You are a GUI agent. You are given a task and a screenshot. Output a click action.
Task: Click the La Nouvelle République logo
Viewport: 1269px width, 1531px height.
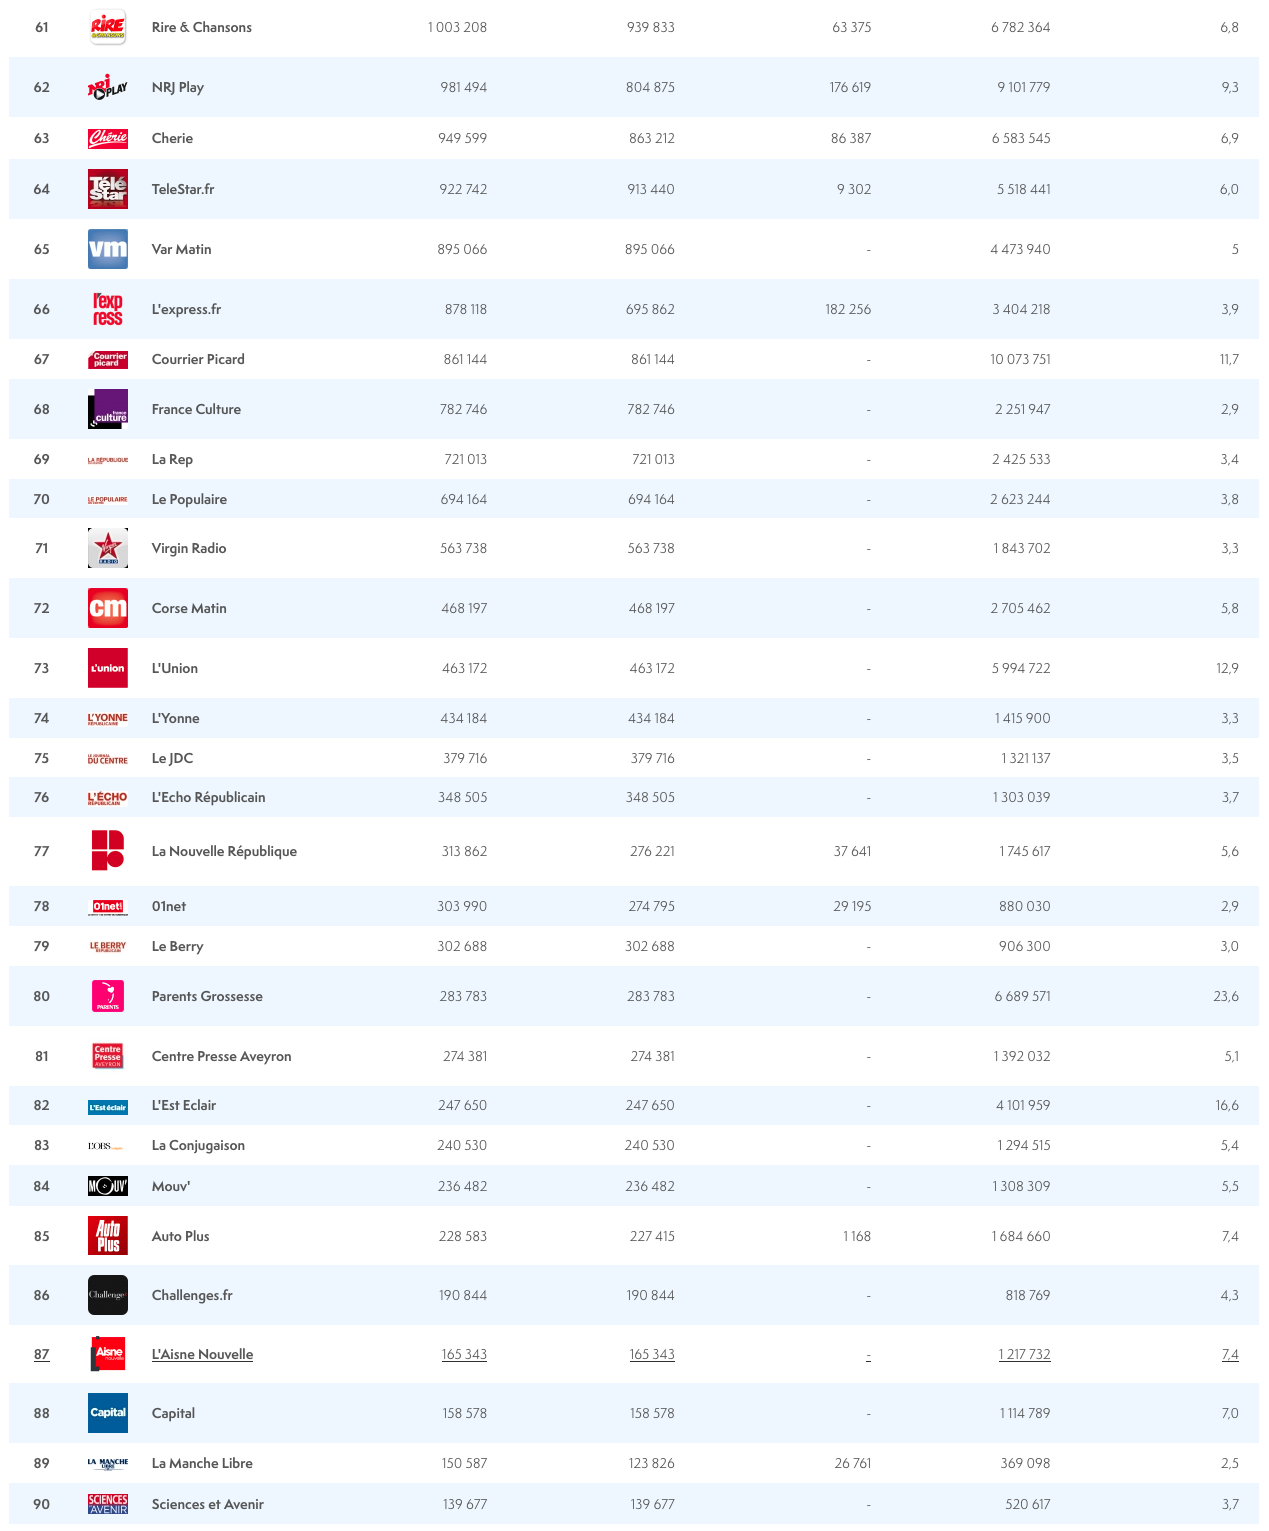tap(108, 851)
